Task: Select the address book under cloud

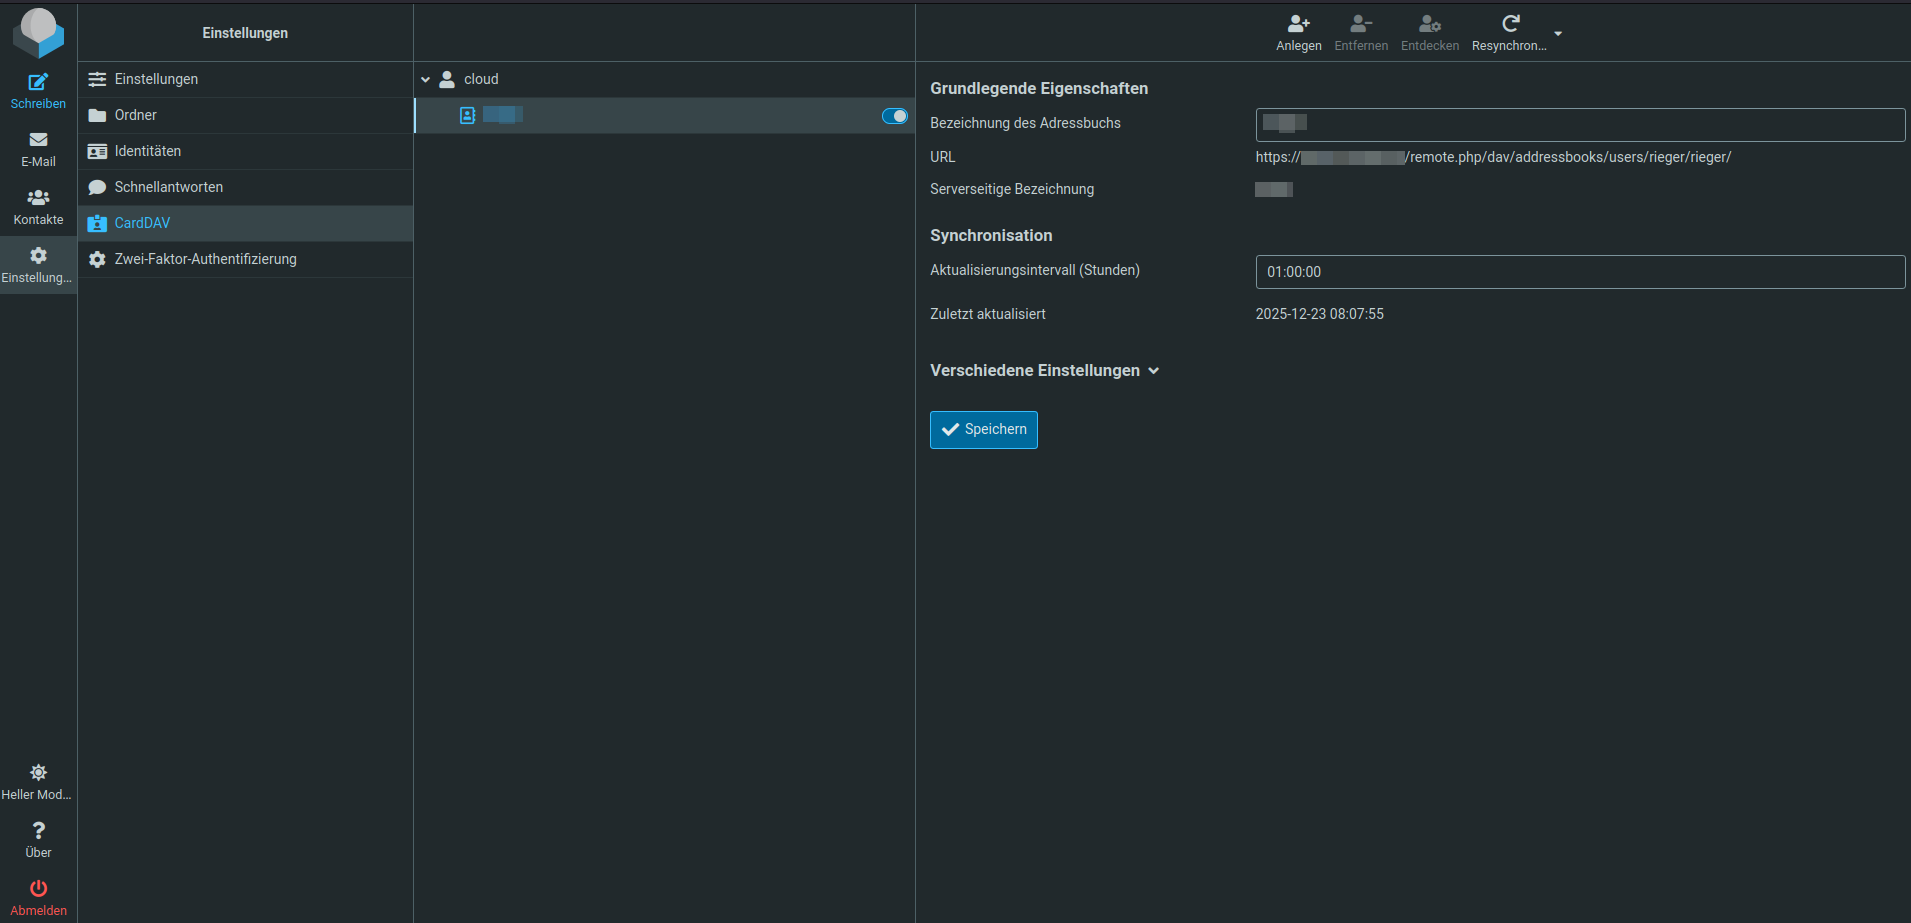Action: click(600, 116)
